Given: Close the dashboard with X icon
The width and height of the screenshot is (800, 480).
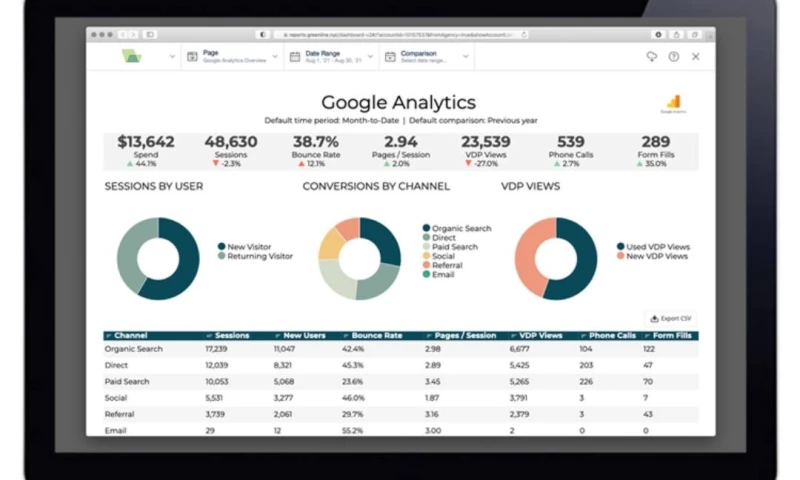Looking at the screenshot, I should [x=695, y=57].
